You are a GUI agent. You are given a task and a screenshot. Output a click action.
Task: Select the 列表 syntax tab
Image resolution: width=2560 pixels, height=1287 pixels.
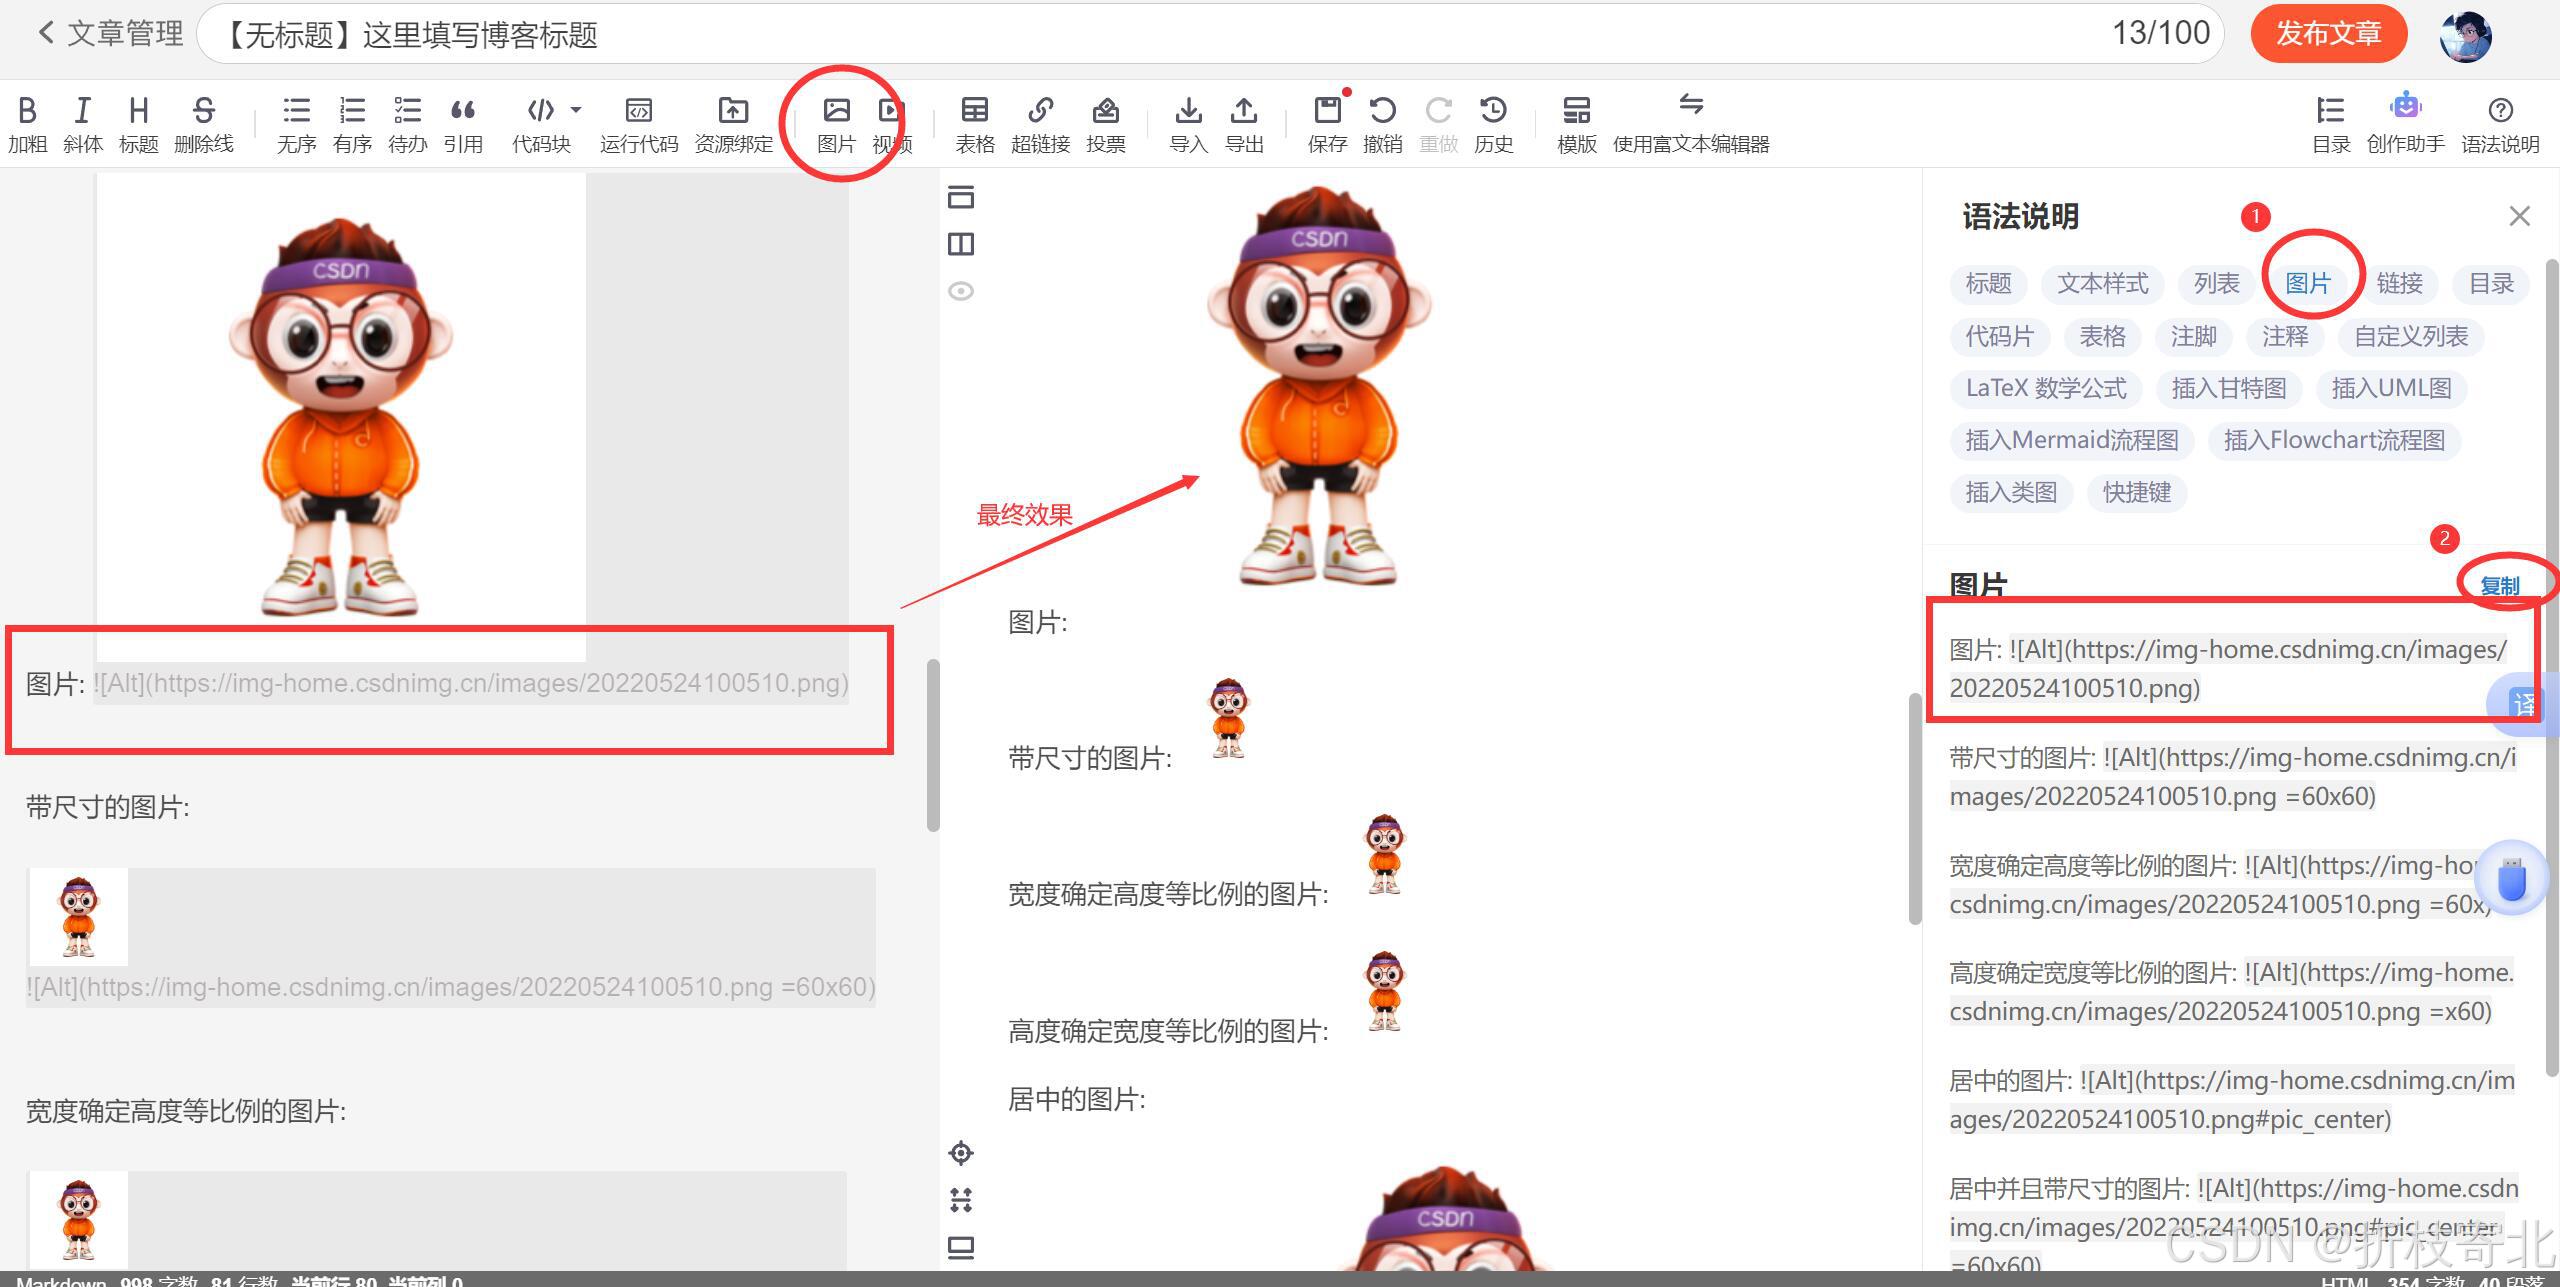click(x=2217, y=284)
